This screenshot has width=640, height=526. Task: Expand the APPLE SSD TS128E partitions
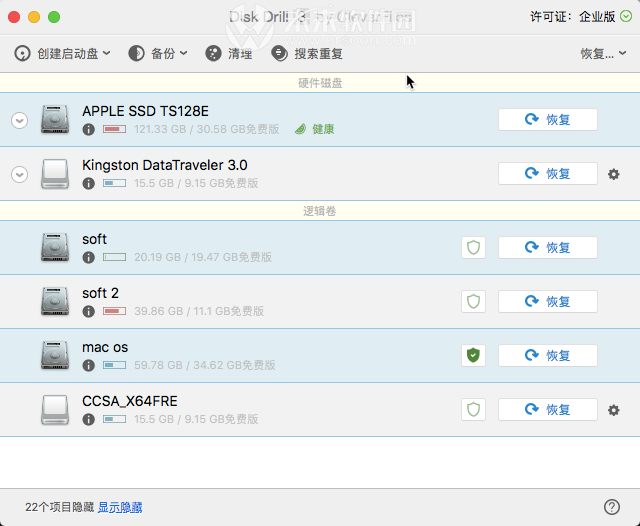(x=20, y=120)
